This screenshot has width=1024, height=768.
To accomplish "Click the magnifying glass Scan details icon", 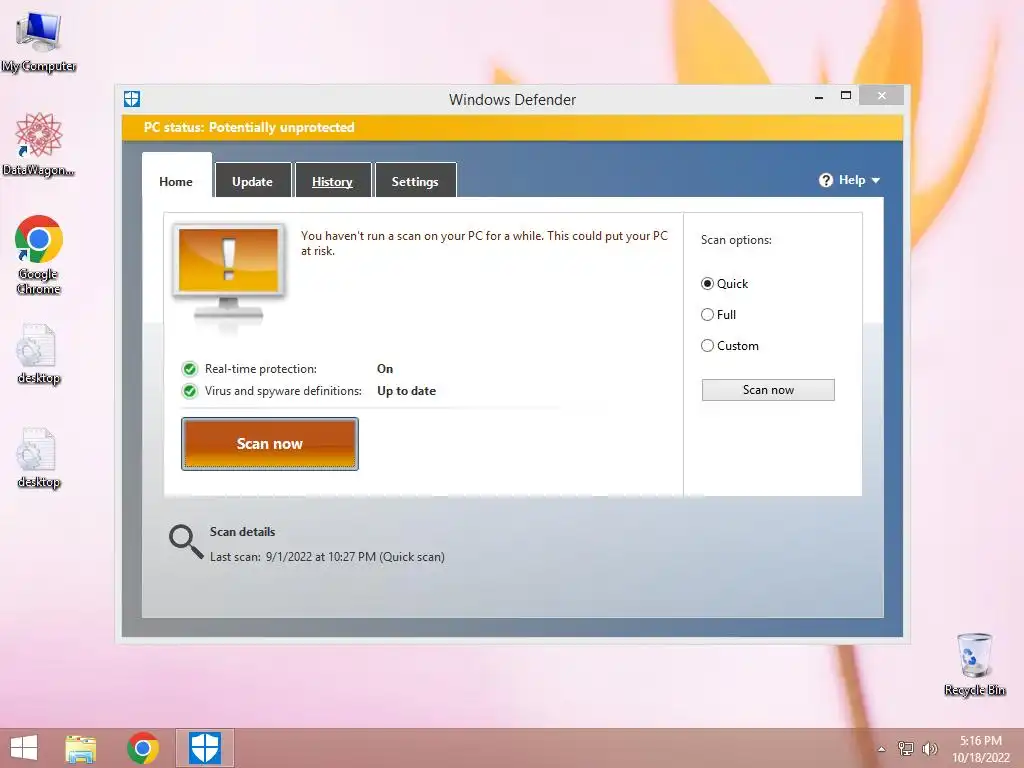I will pyautogui.click(x=185, y=542).
